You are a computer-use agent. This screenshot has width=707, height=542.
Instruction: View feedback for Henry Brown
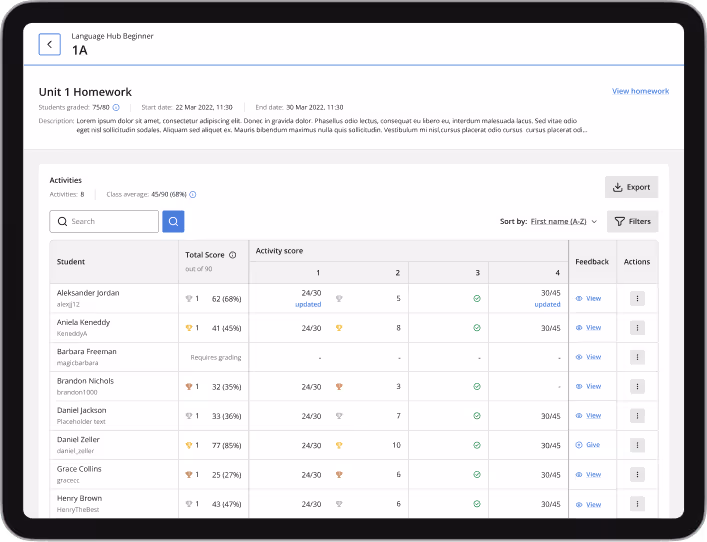588,505
